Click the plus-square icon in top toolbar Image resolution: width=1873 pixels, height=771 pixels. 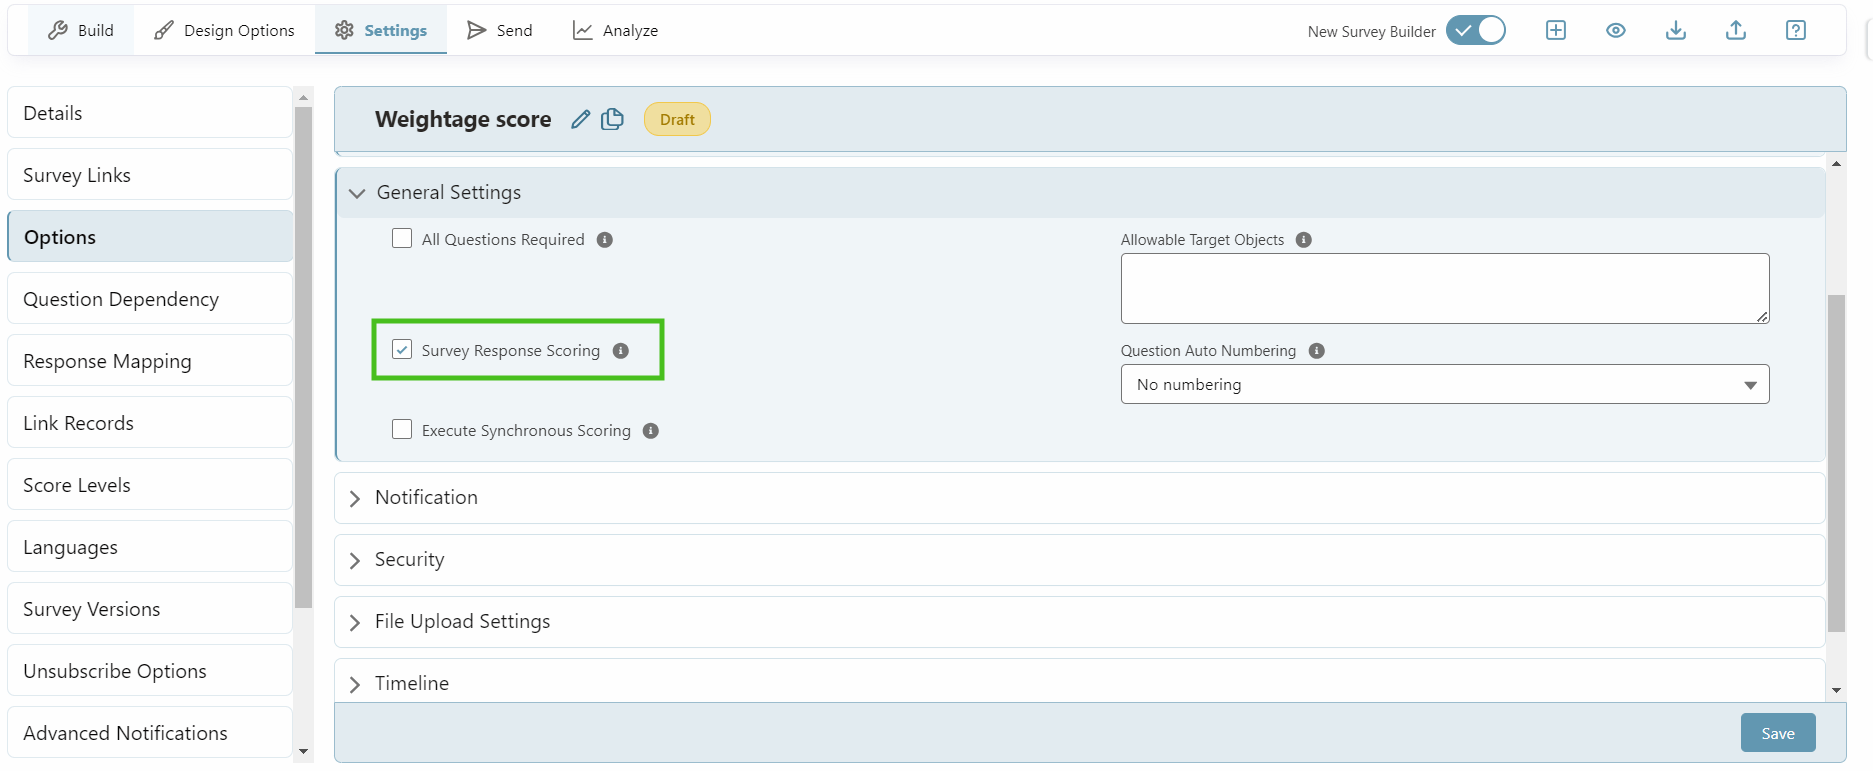1556,30
